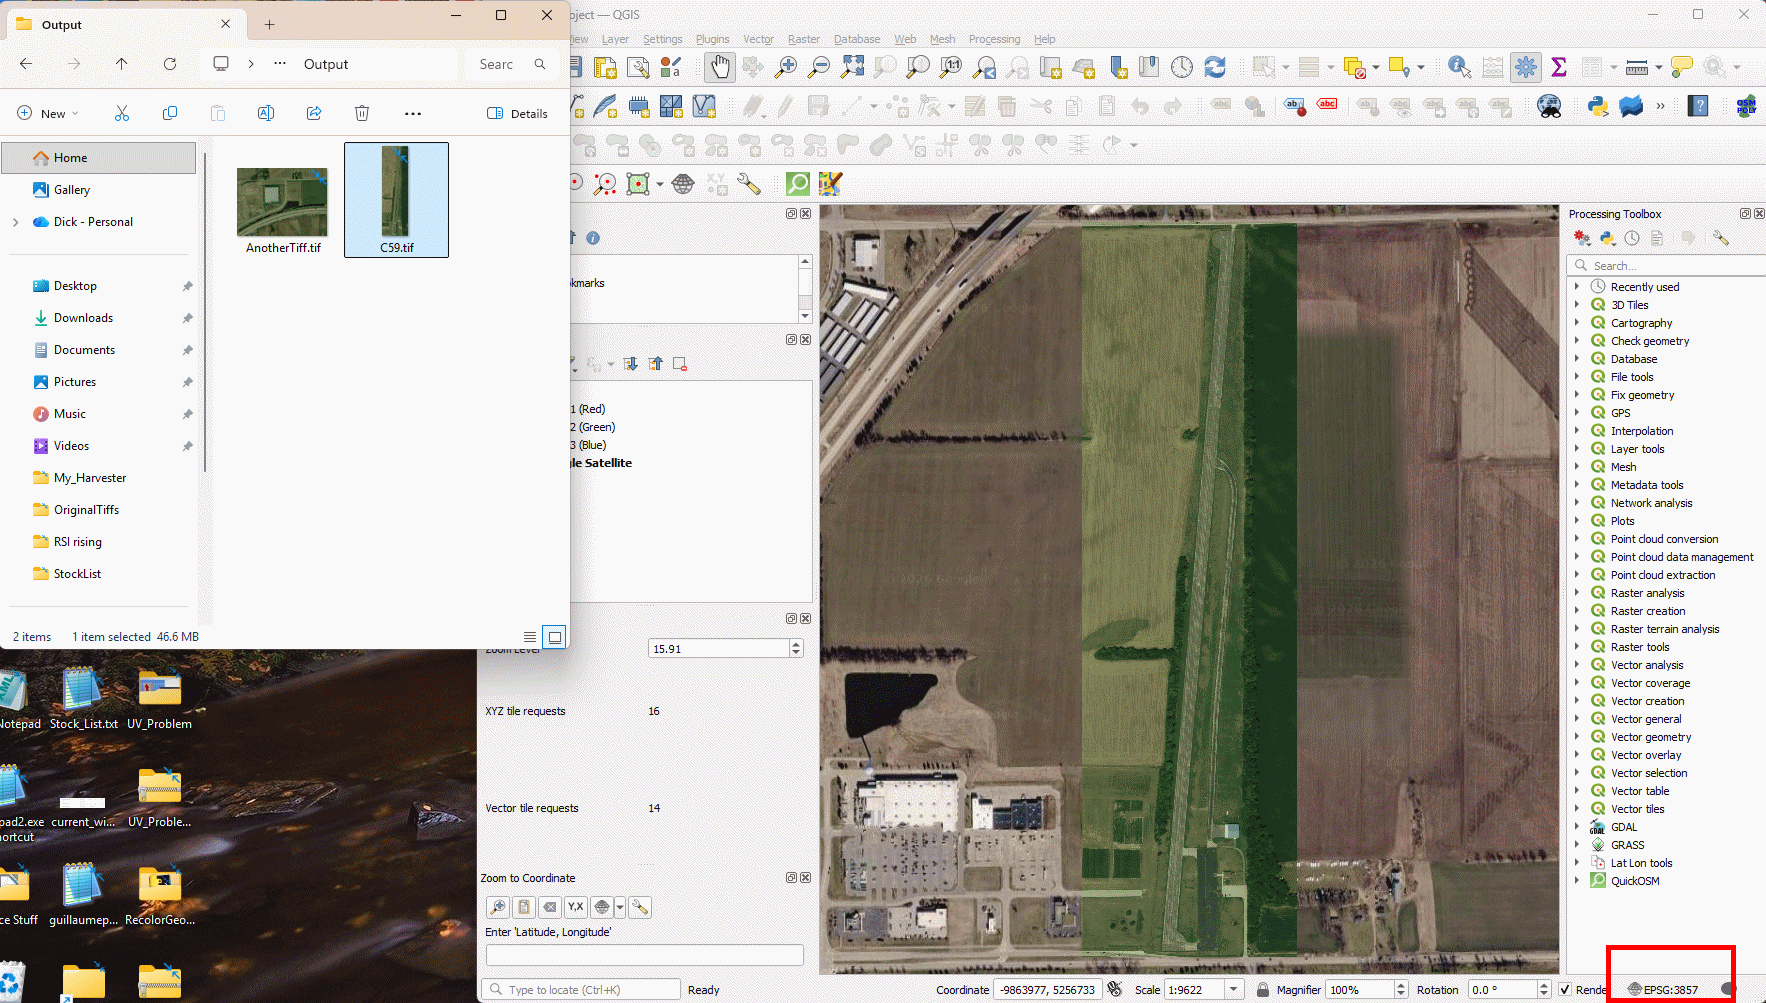
Task: Click the Processing Toolbox history clock icon
Action: click(x=1632, y=238)
